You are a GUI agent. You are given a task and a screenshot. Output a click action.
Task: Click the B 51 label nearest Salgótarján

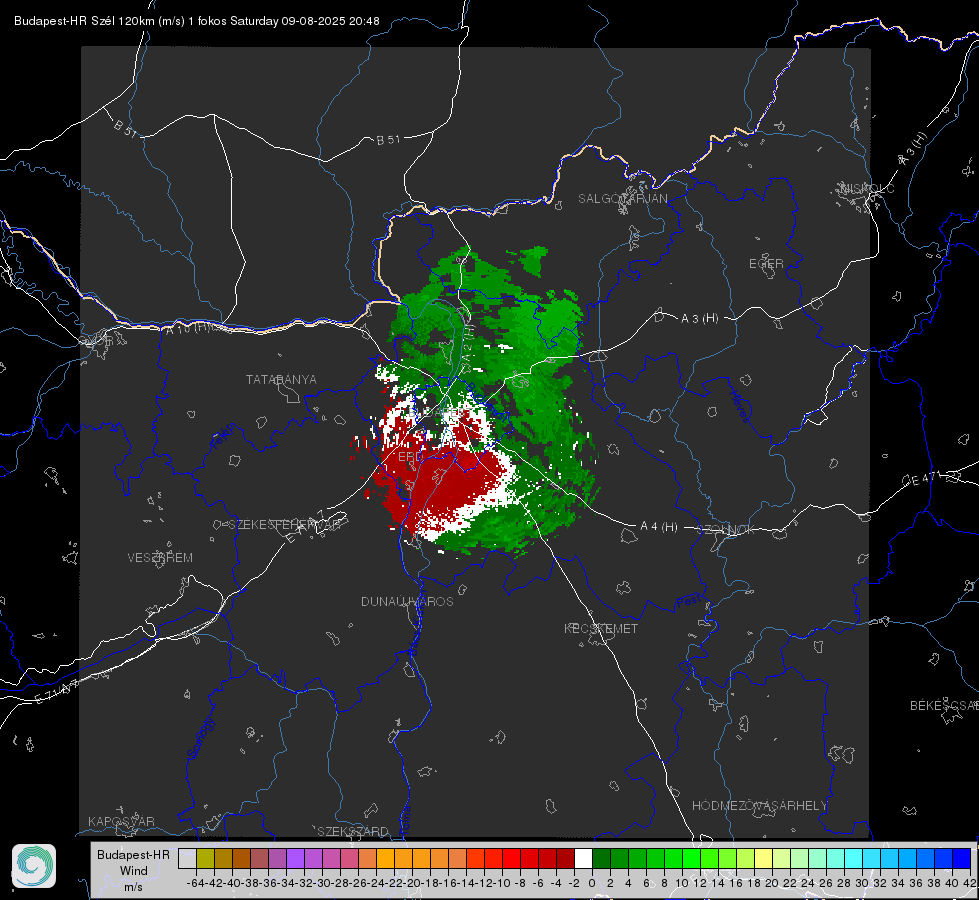coord(388,140)
